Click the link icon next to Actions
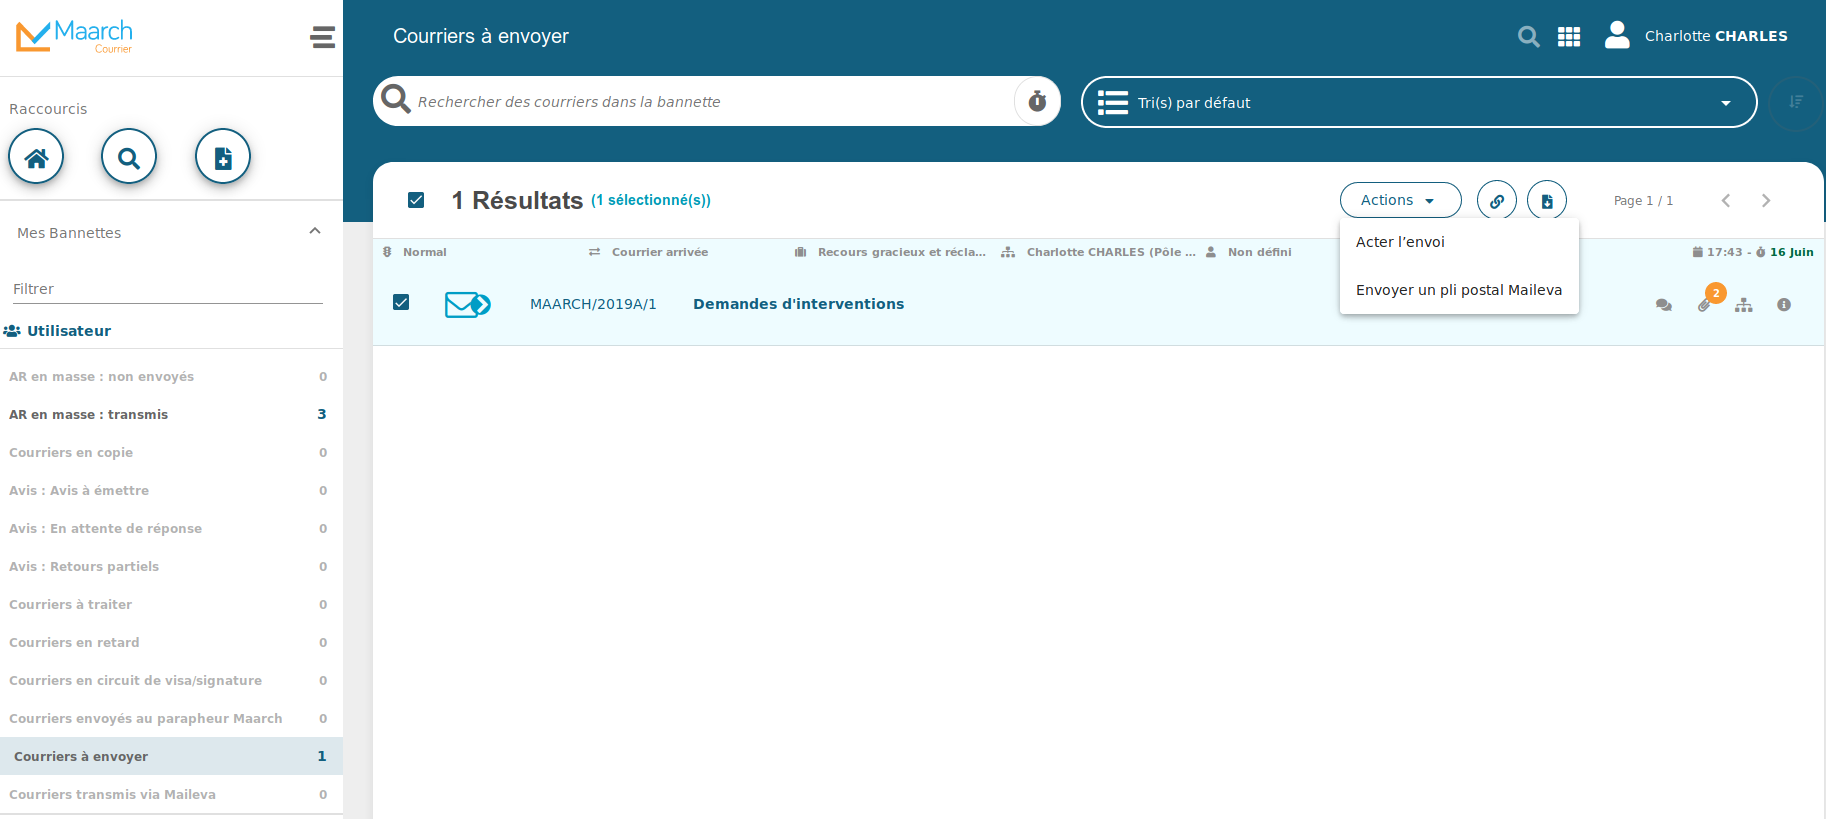The width and height of the screenshot is (1826, 819). [x=1497, y=201]
